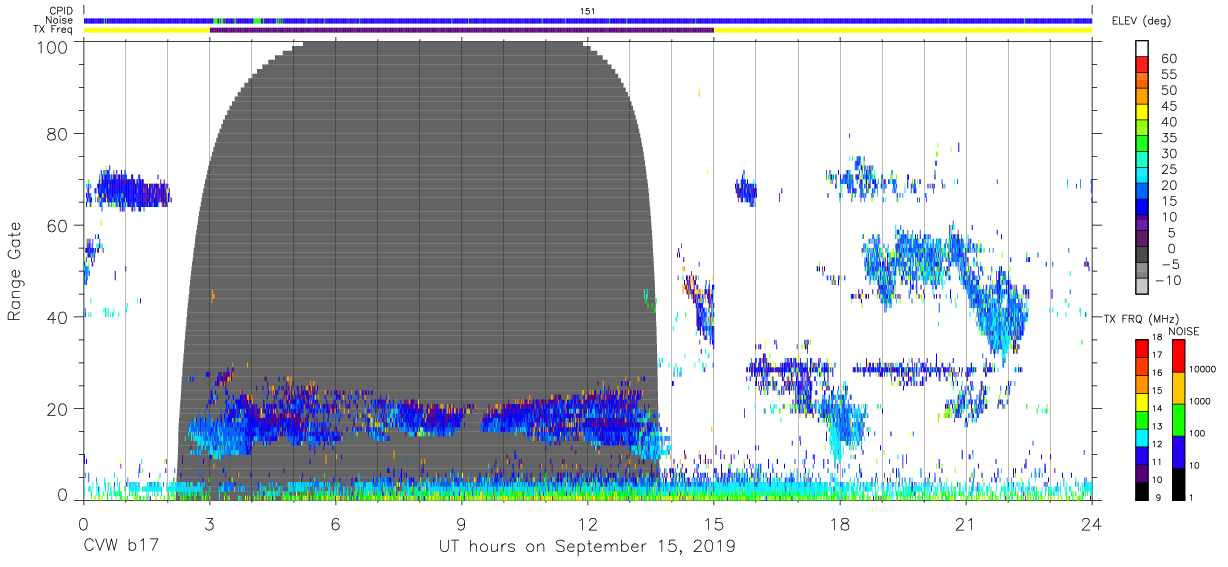The width and height of the screenshot is (1228, 567).
Task: Click the 10000 tick on the NOISE scale
Action: click(x=1203, y=370)
